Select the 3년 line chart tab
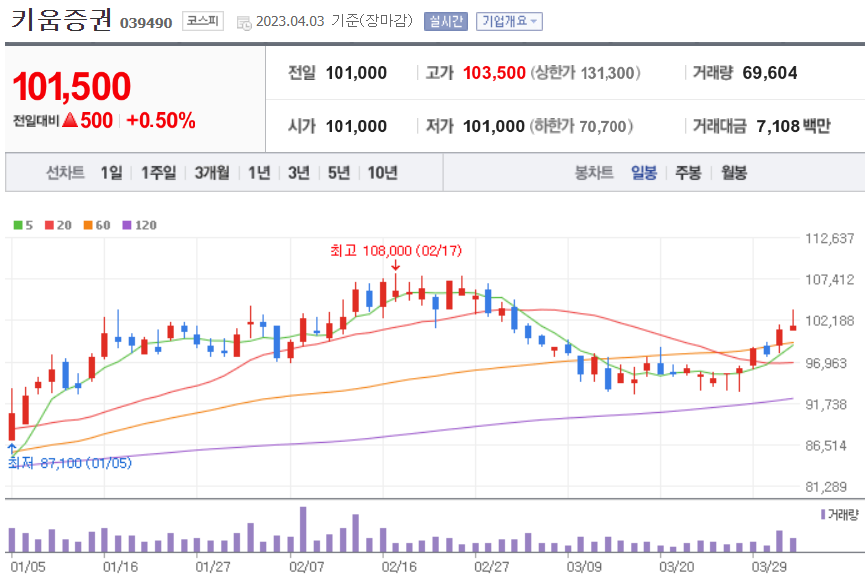 pos(299,173)
